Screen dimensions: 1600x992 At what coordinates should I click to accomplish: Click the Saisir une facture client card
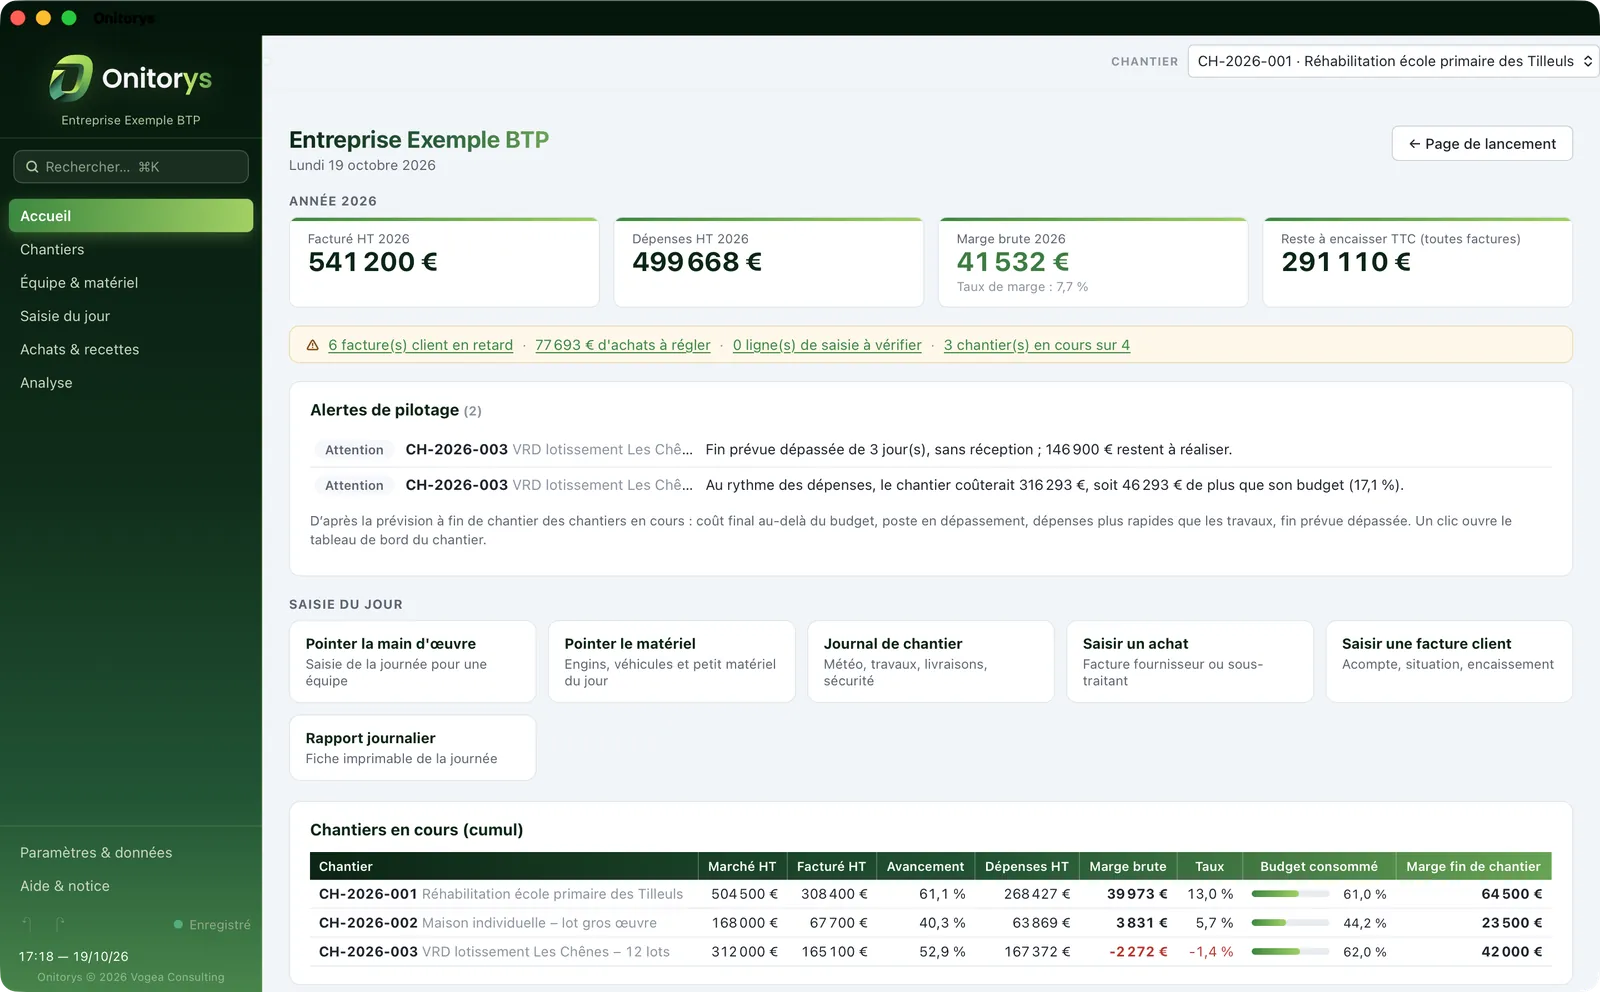pyautogui.click(x=1449, y=662)
